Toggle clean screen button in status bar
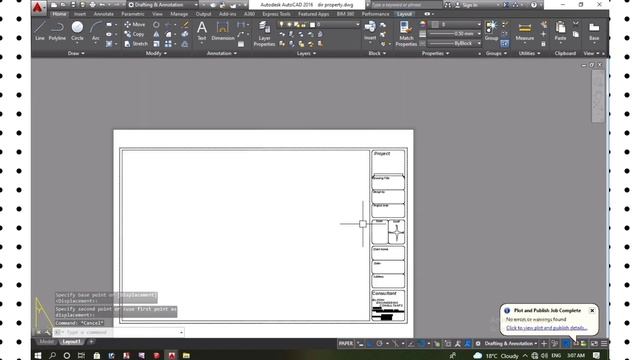Image resolution: width=640 pixels, height=360 pixels. [594, 344]
